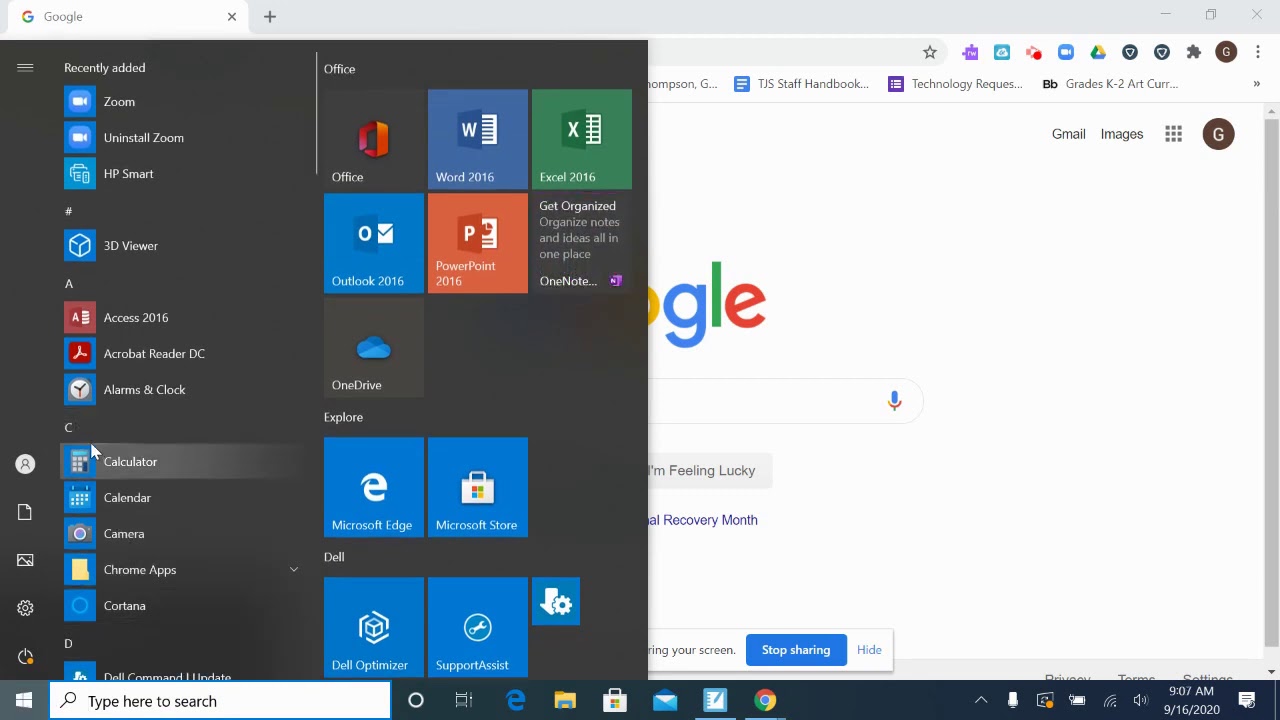This screenshot has height=720, width=1280.
Task: Switch to Chrome on the taskbar
Action: click(765, 701)
